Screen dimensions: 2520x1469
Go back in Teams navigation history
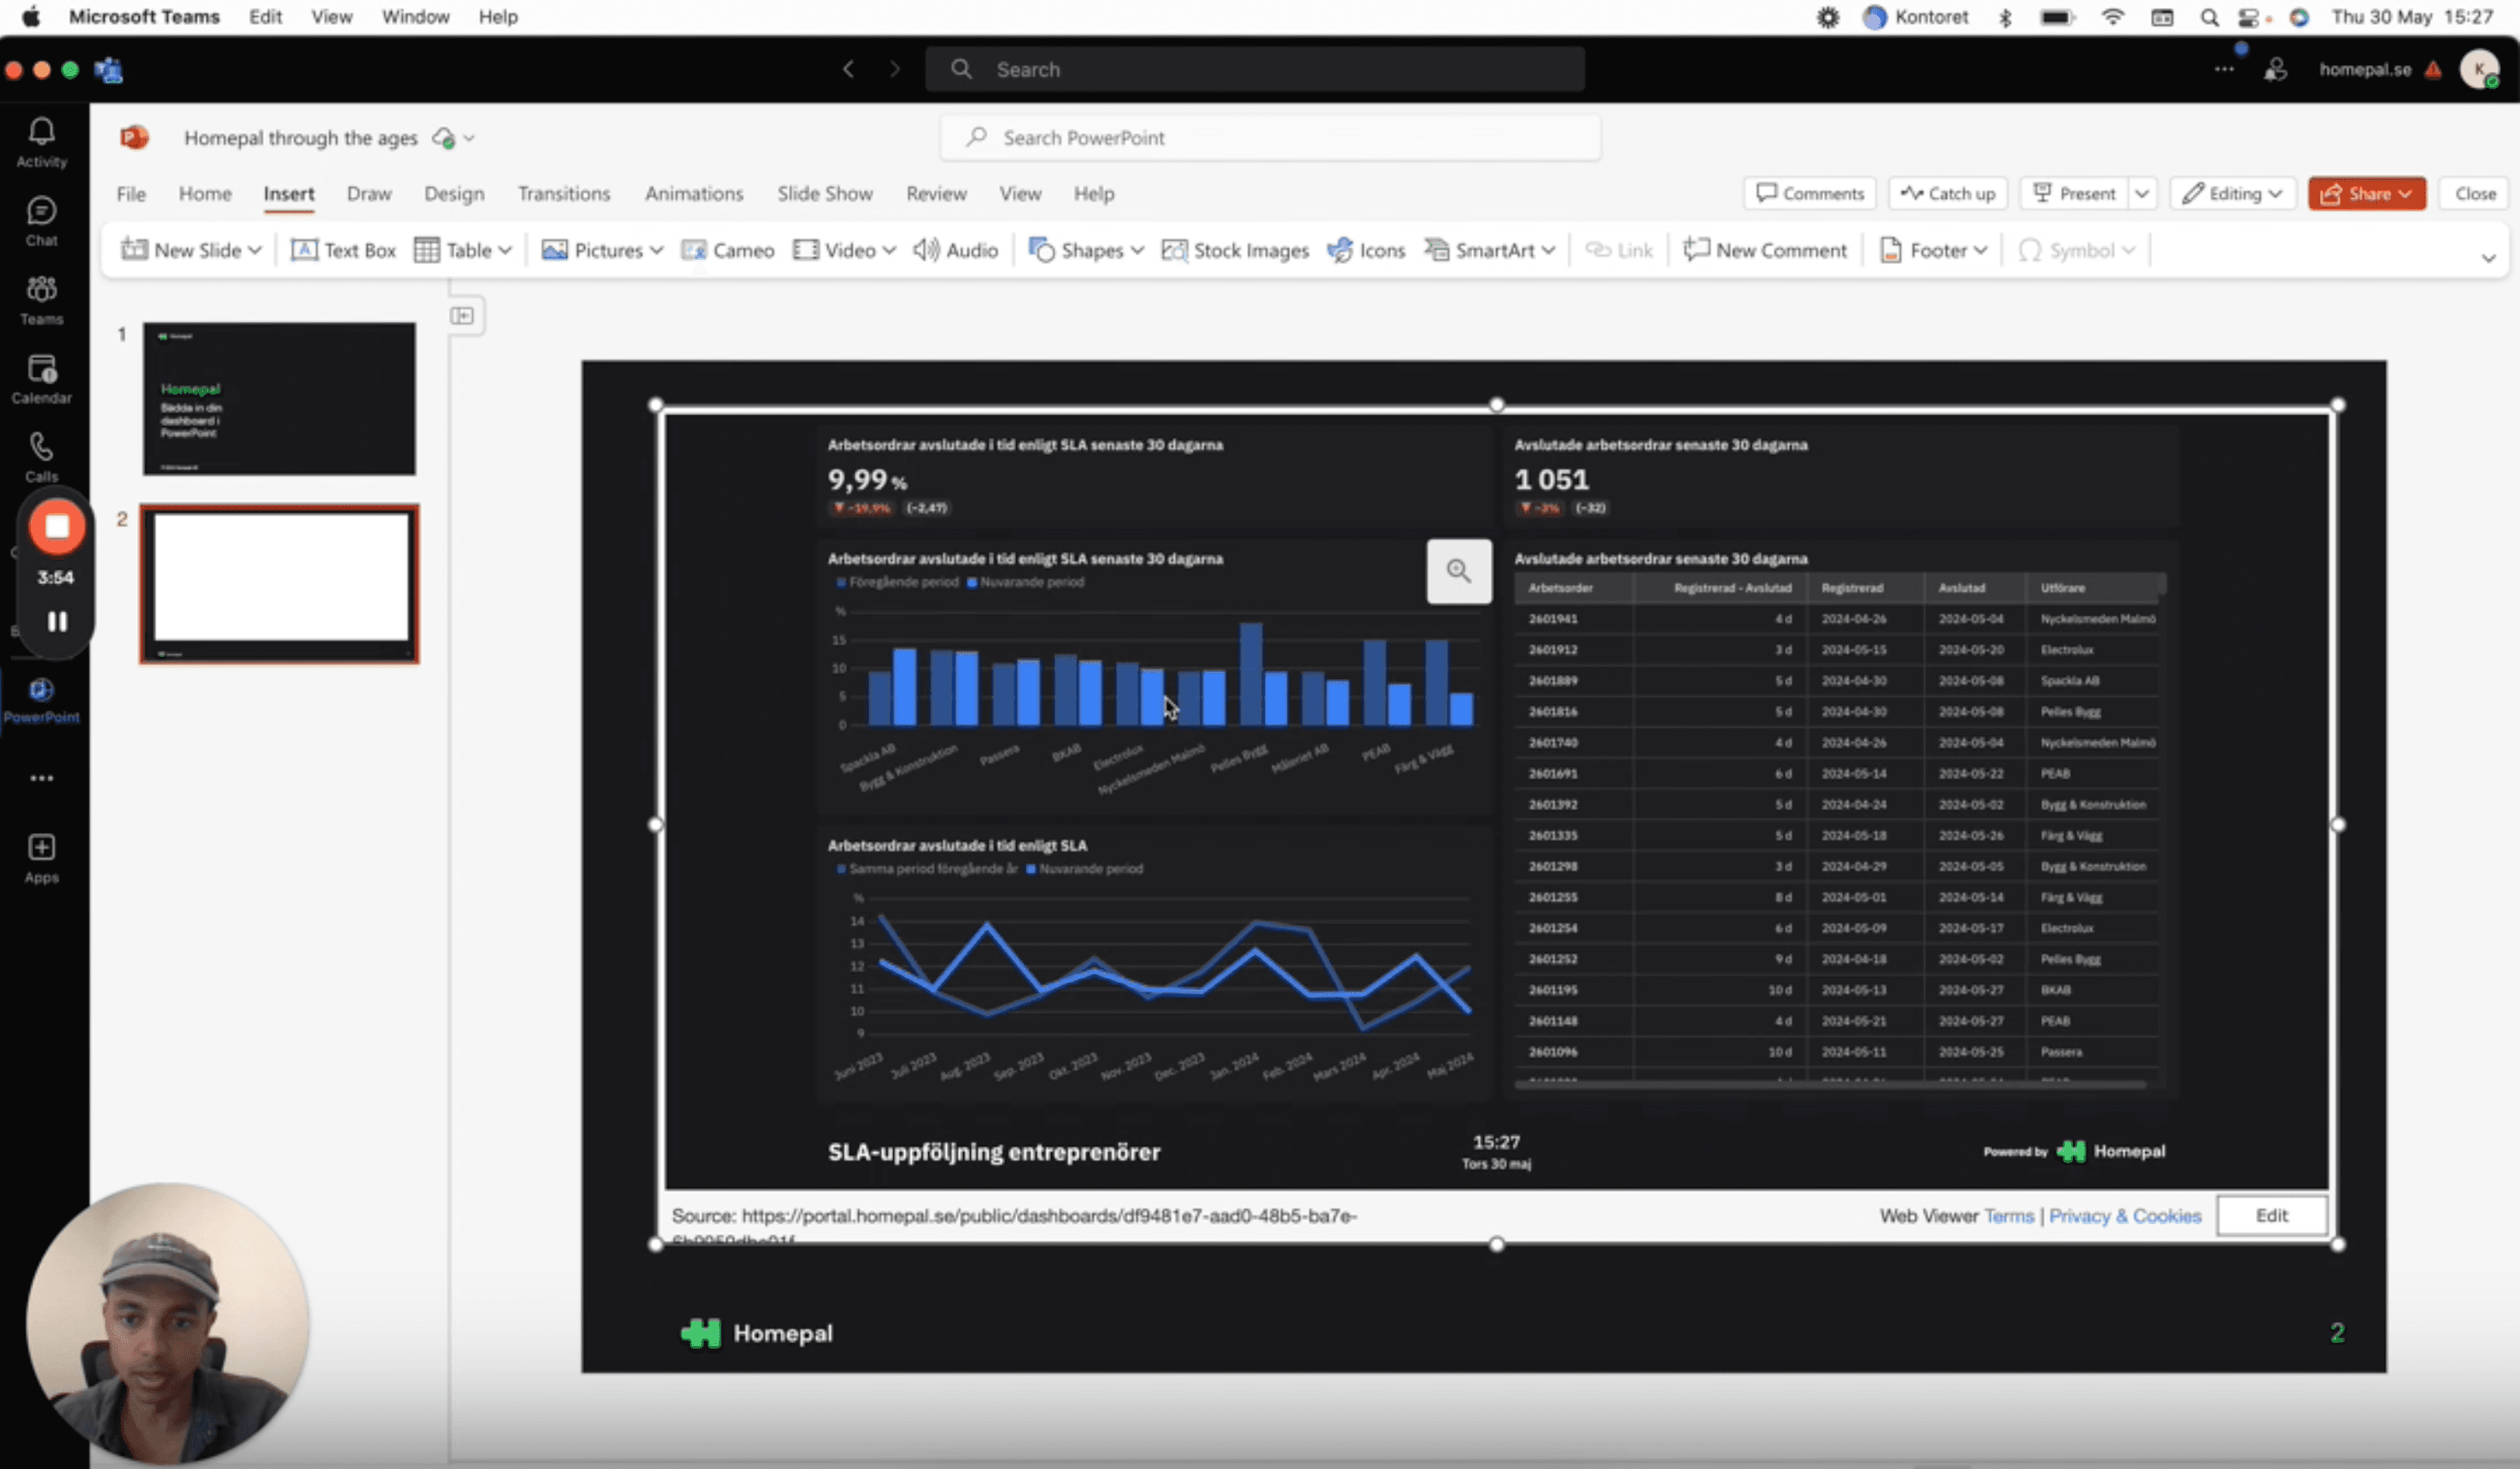pyautogui.click(x=848, y=69)
